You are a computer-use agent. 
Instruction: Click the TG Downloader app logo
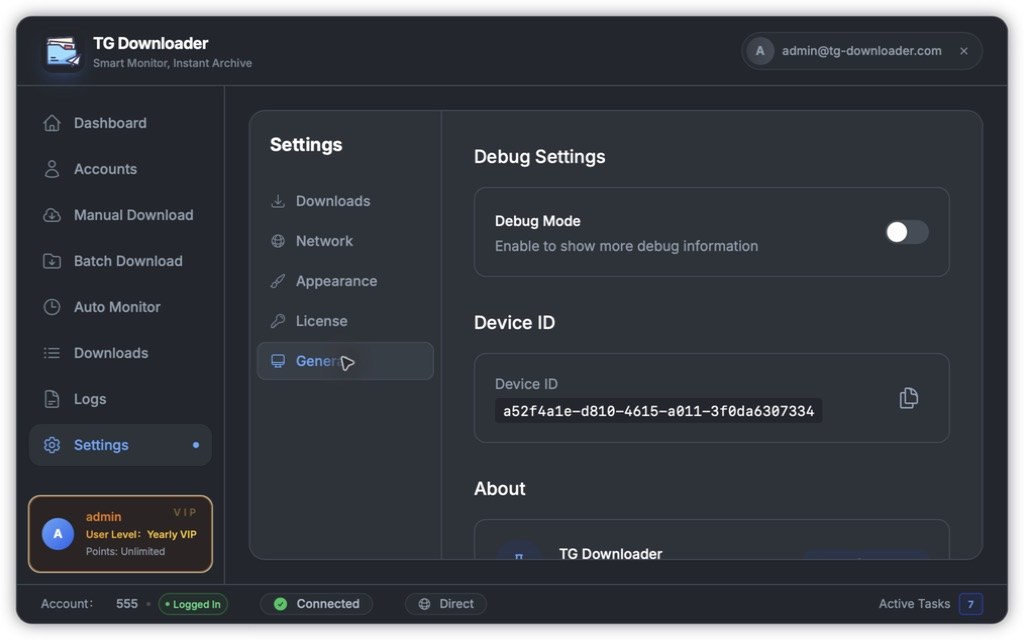click(63, 52)
